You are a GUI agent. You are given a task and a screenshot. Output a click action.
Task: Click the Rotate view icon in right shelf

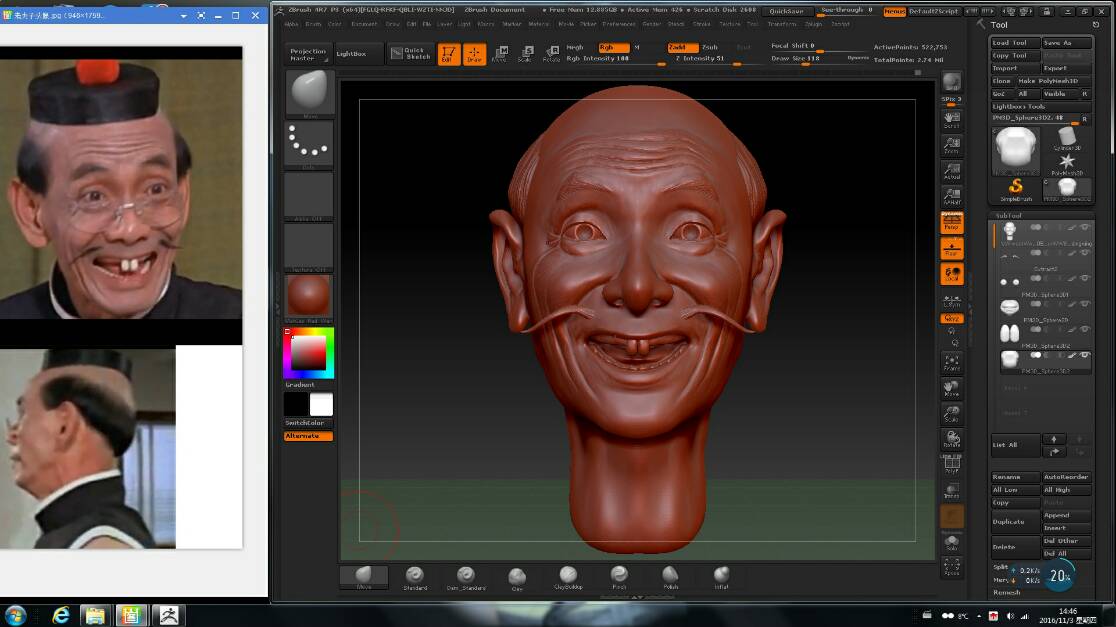point(952,439)
